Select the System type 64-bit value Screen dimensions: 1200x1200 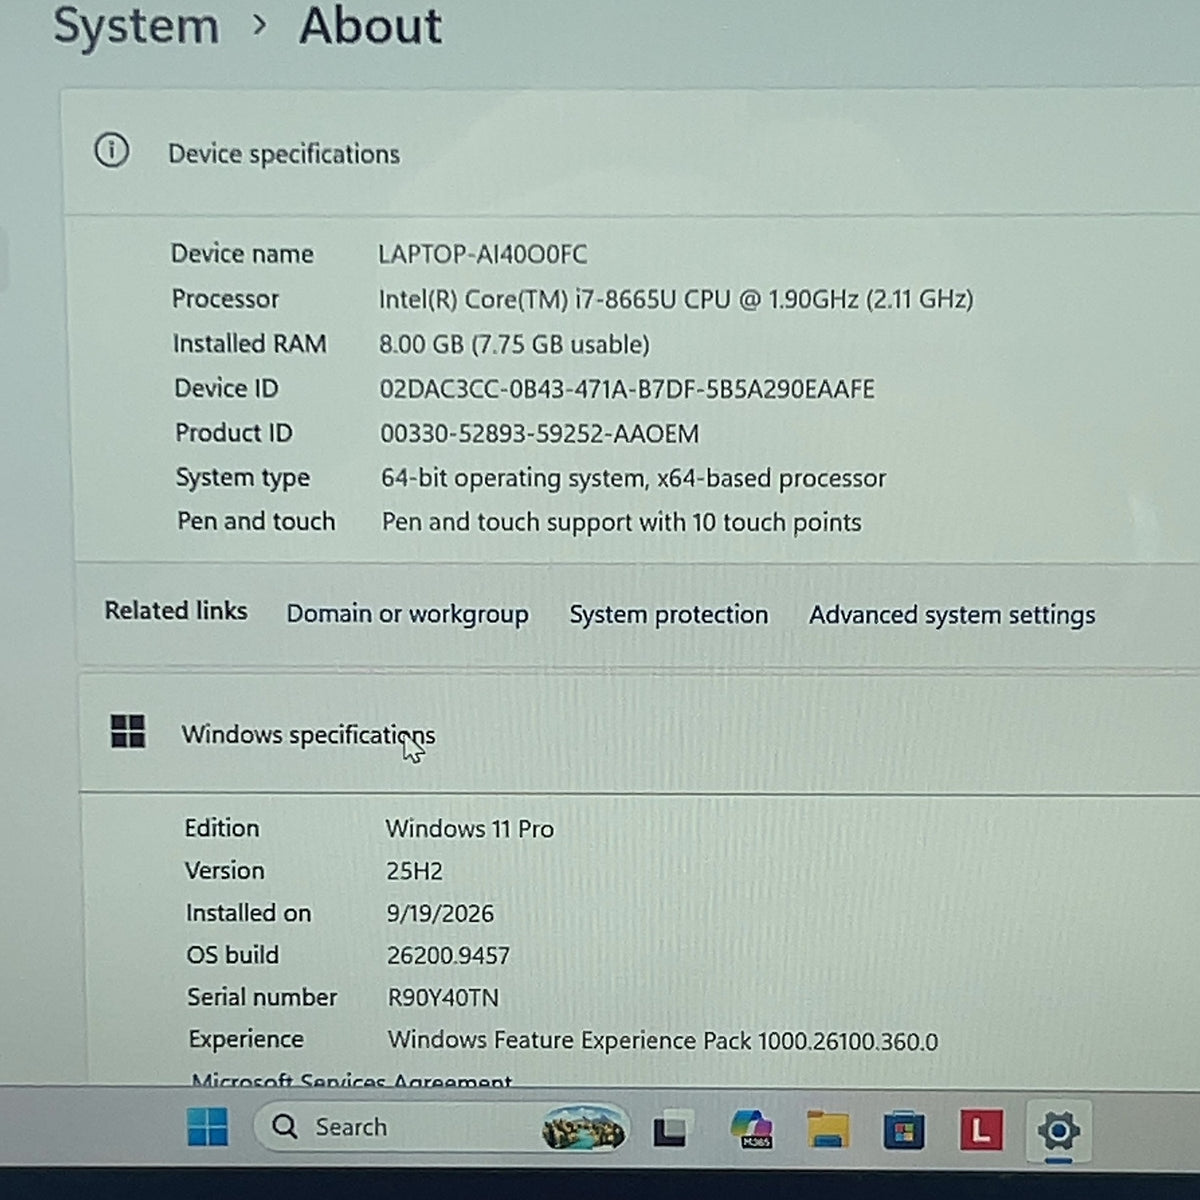633,478
